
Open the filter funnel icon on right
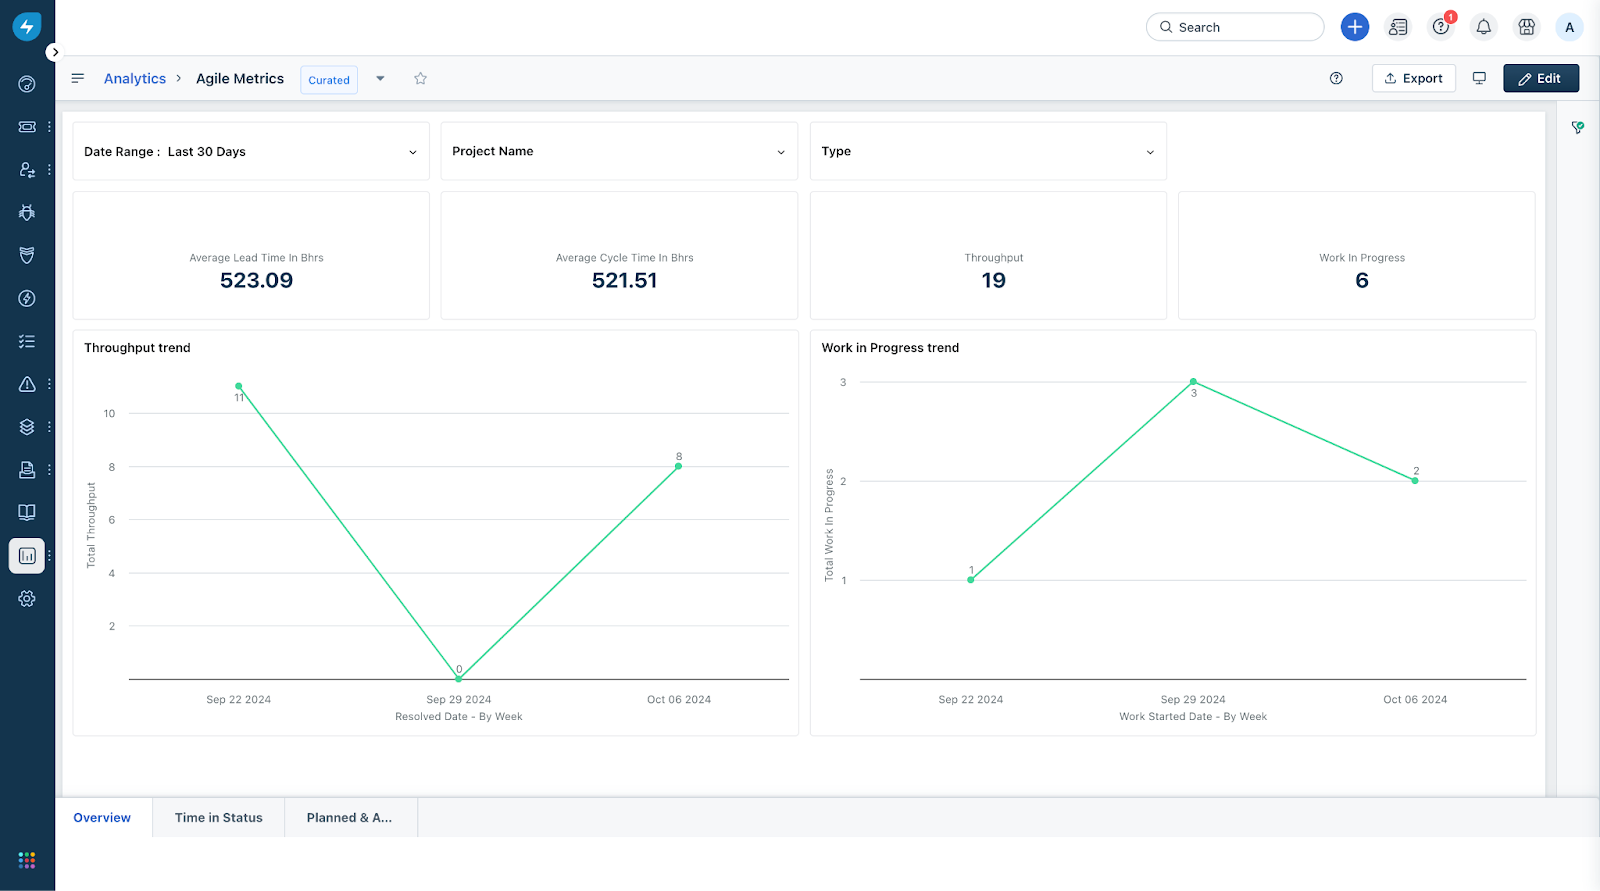coord(1578,127)
